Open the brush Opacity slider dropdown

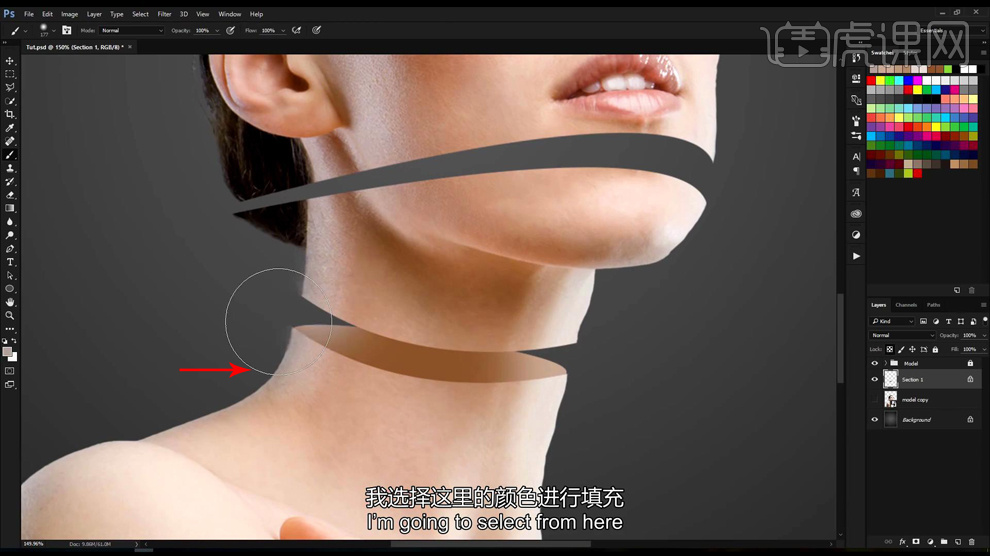(x=217, y=30)
